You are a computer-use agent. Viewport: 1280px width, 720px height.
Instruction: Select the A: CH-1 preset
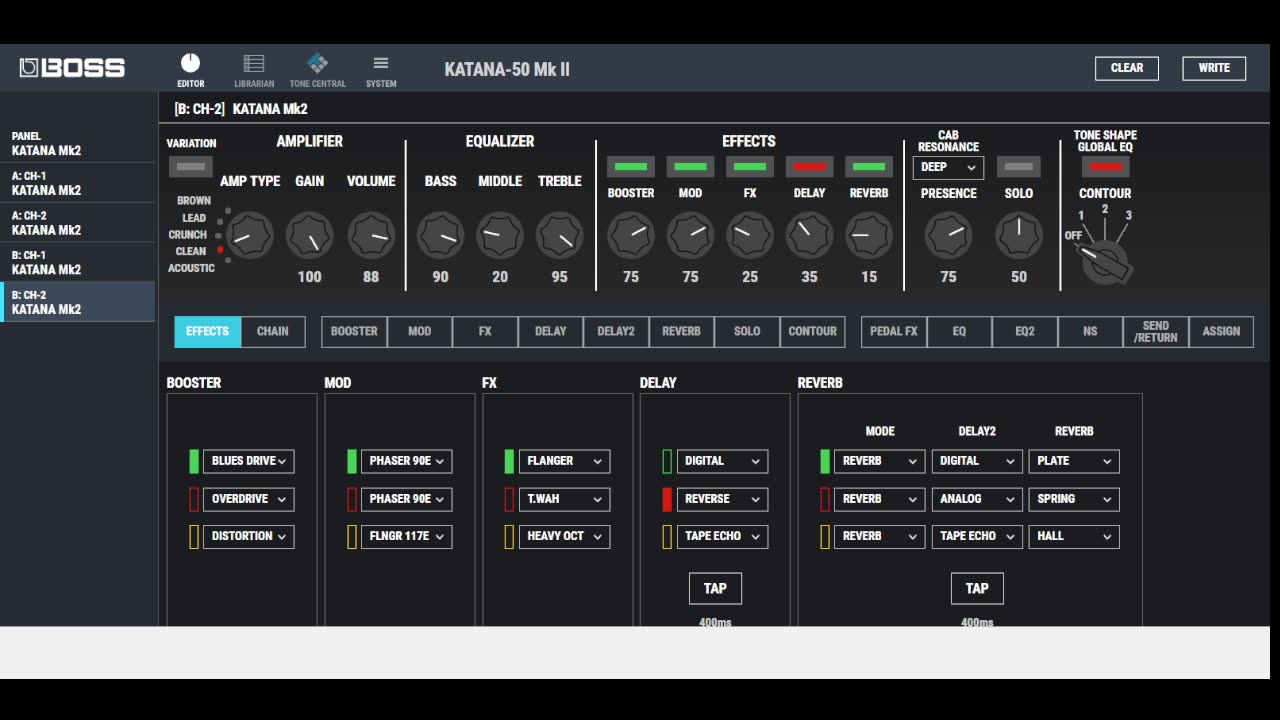pyautogui.click(x=77, y=183)
